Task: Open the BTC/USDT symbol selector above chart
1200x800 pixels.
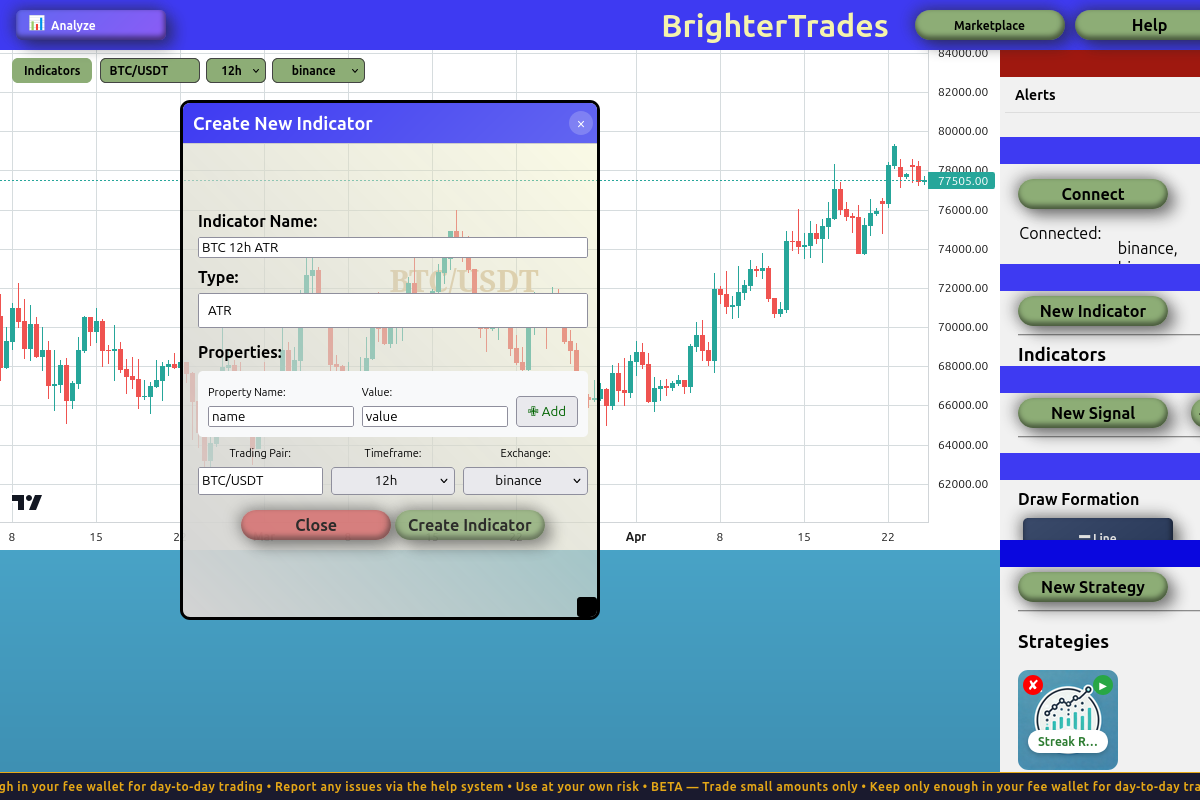Action: coord(150,71)
